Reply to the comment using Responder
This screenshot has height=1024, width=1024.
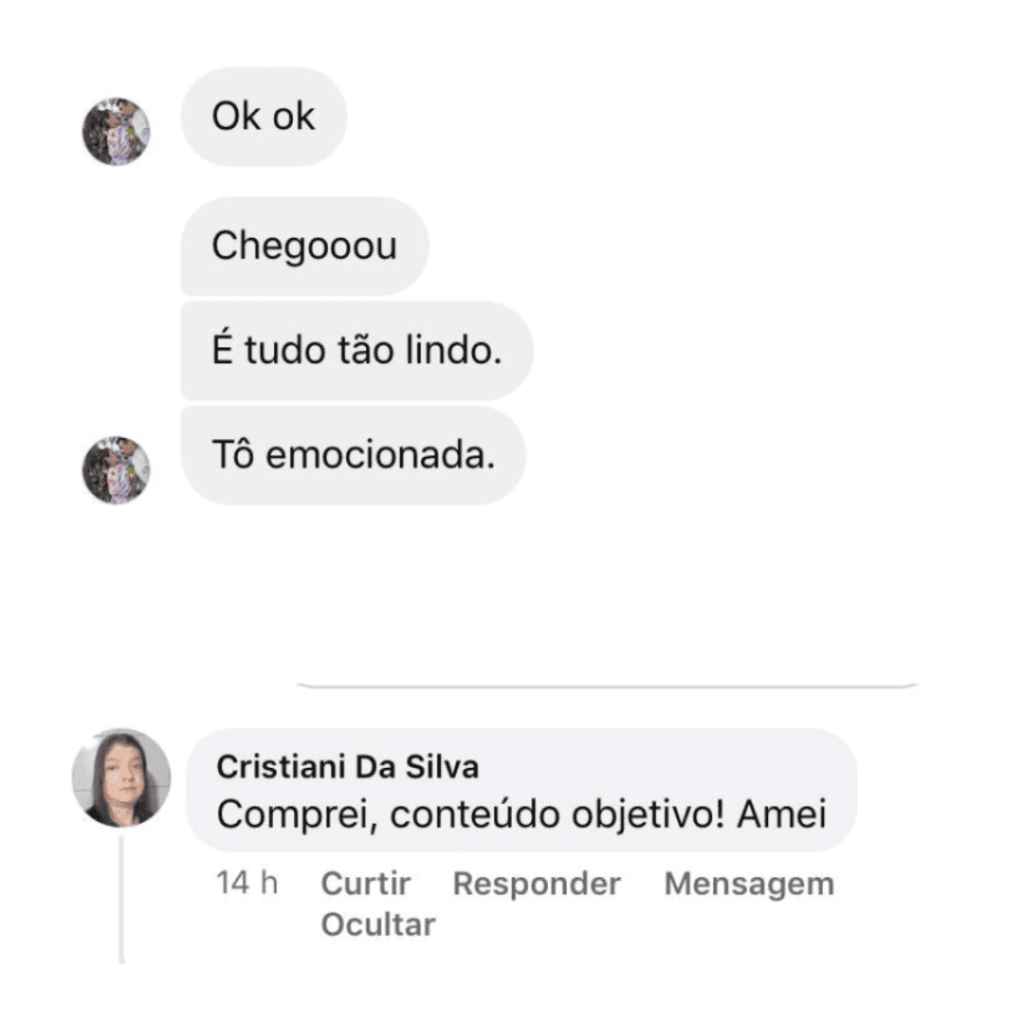(x=537, y=884)
